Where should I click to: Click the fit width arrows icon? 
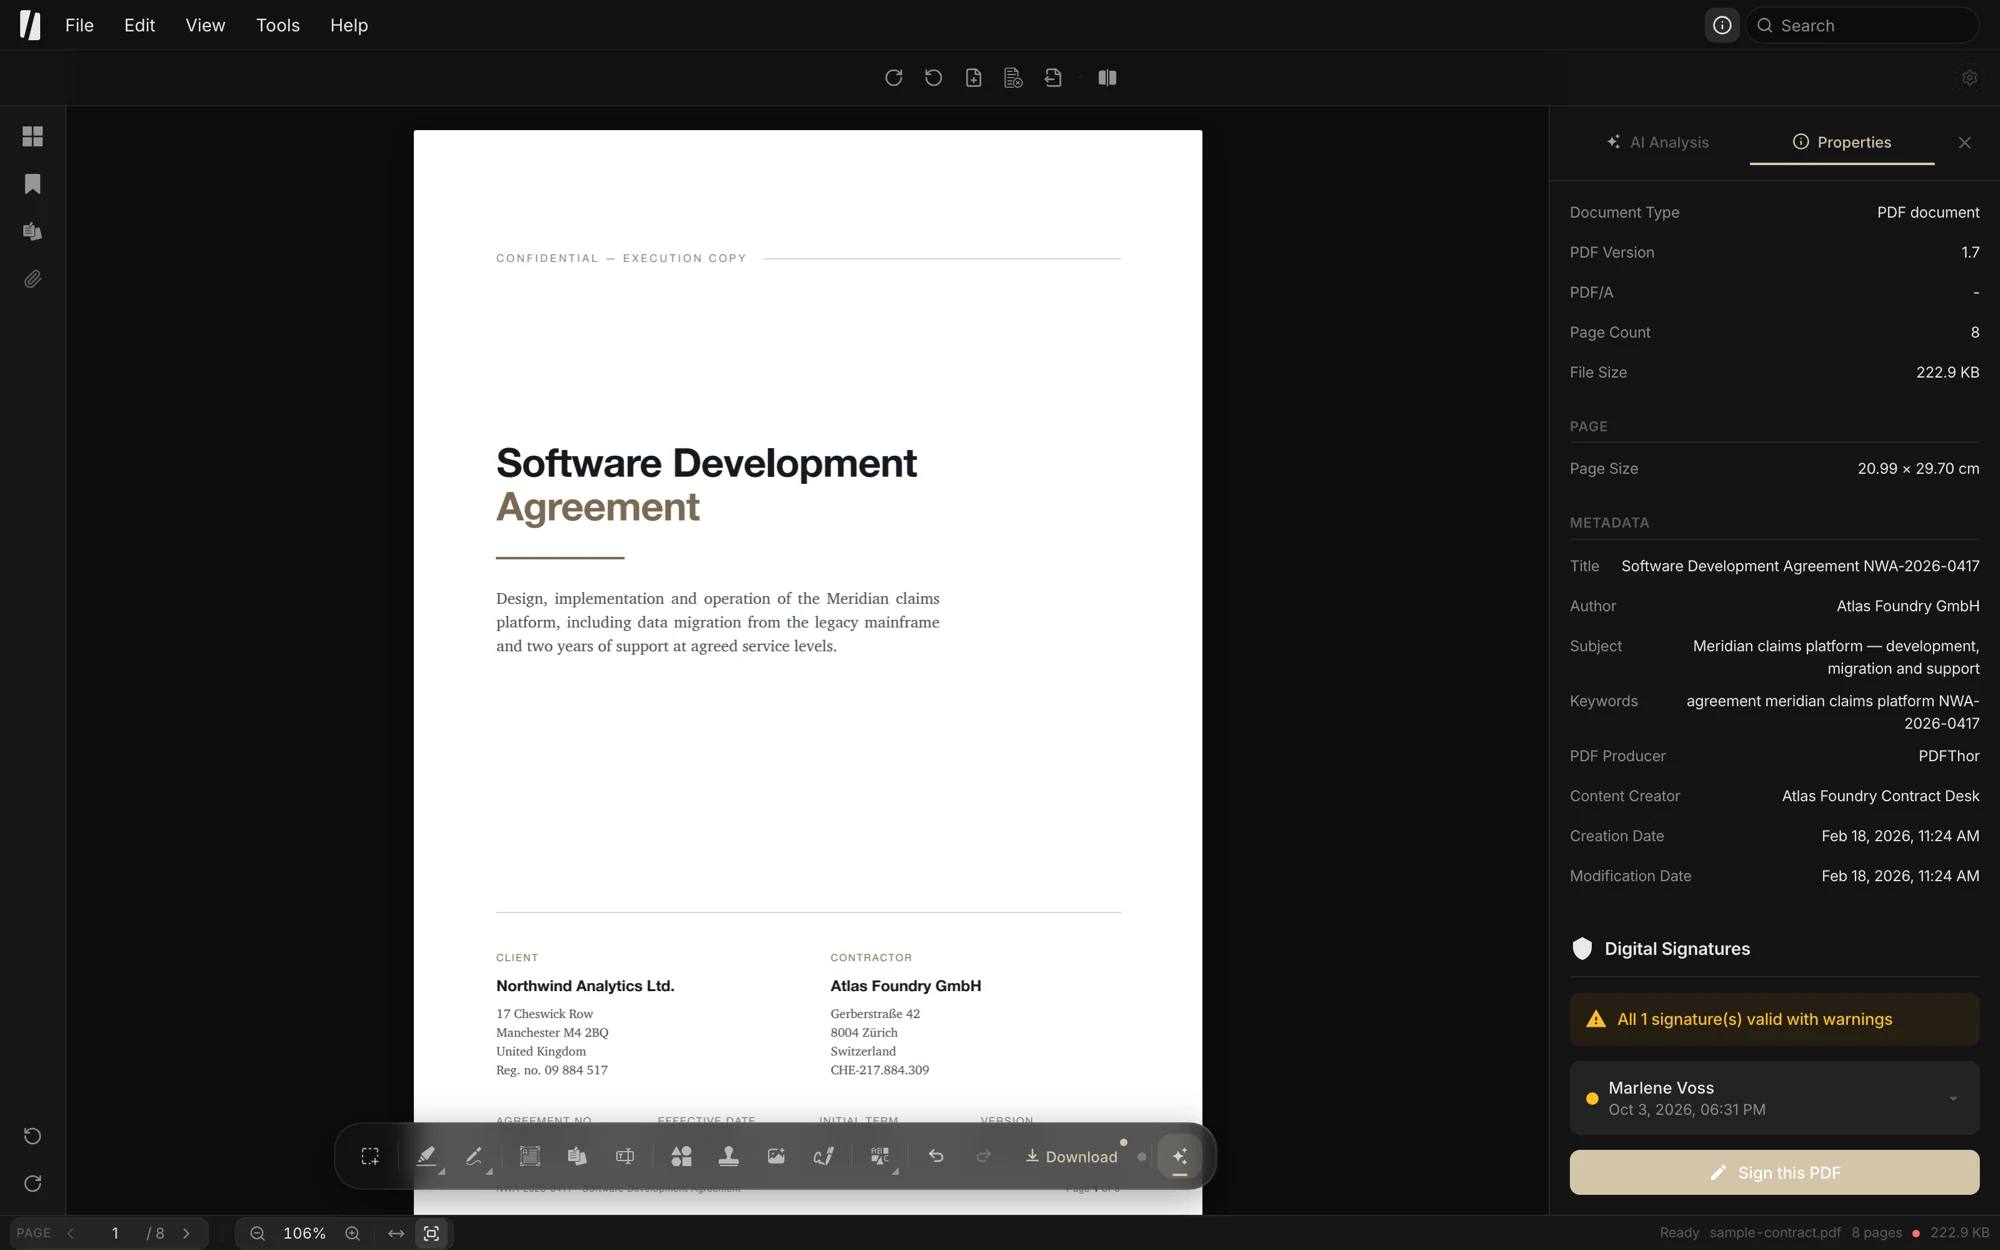pos(396,1233)
